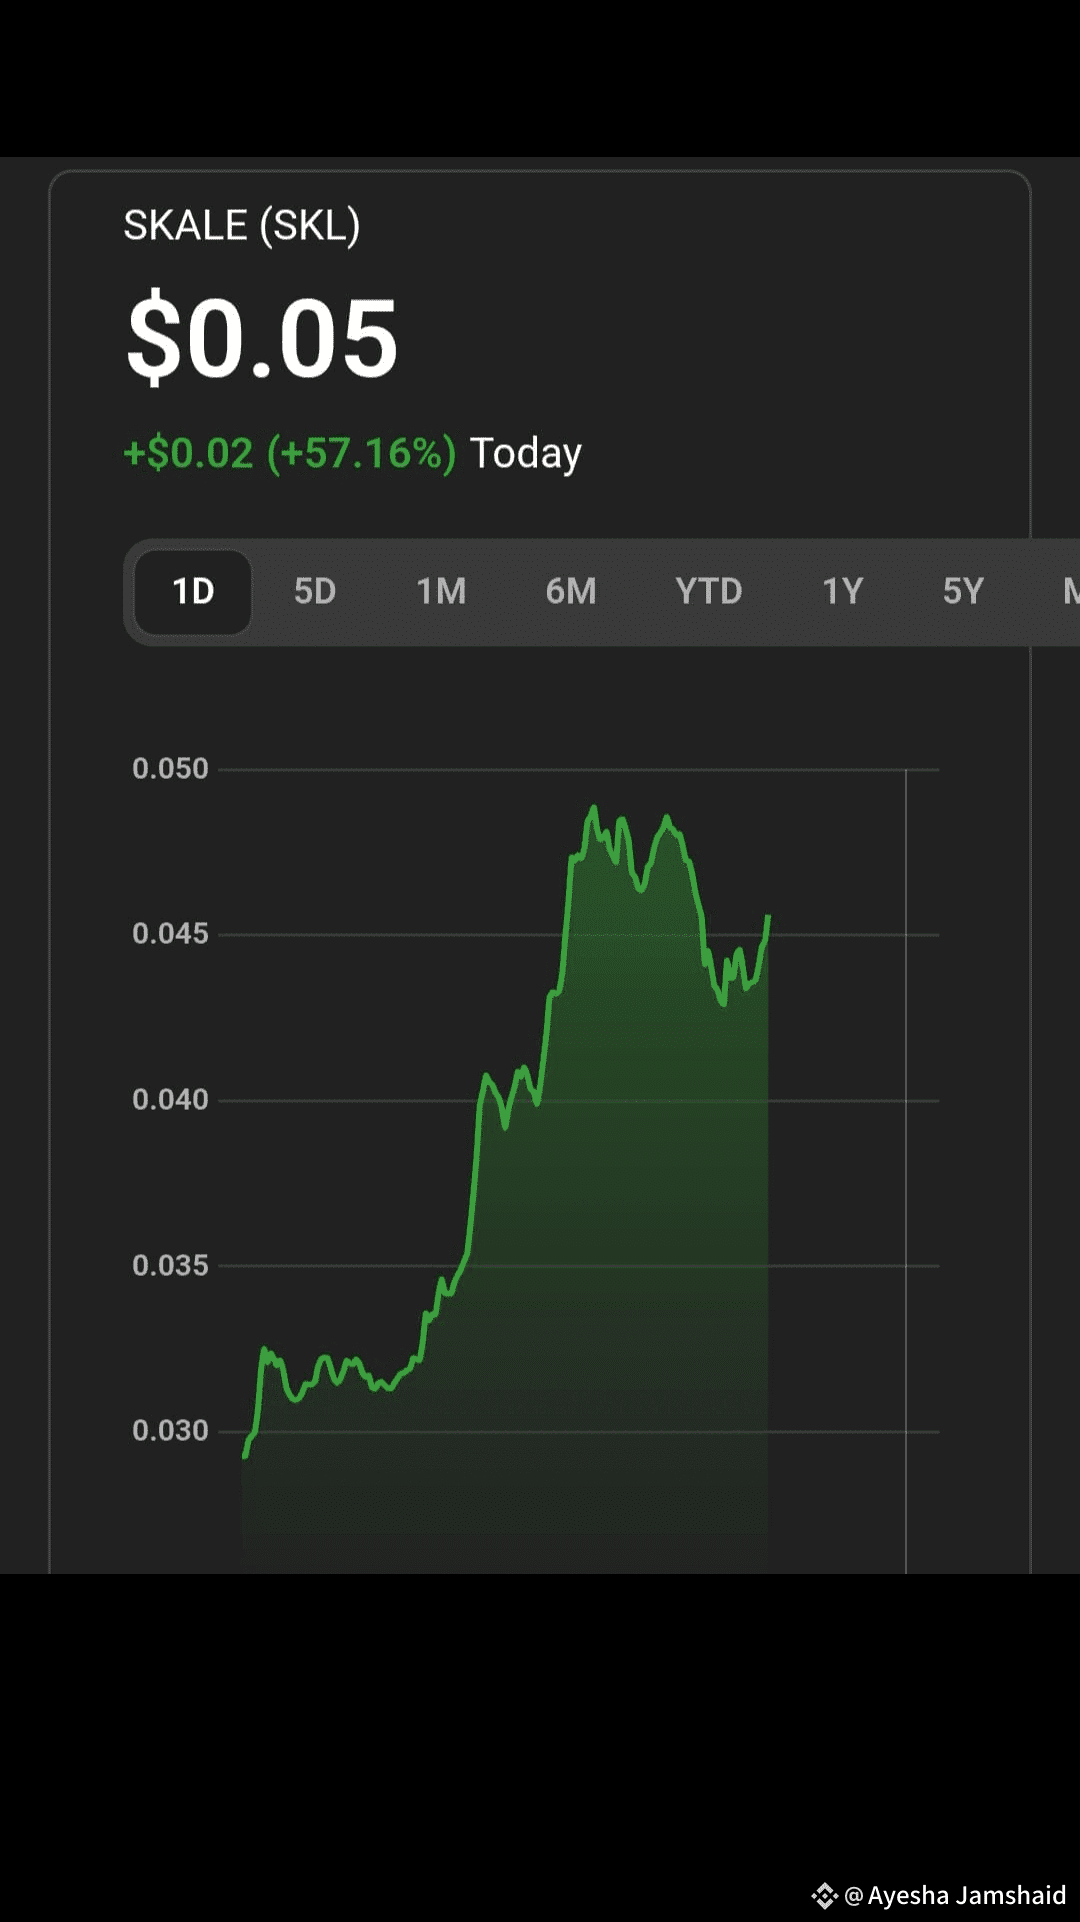The width and height of the screenshot is (1080, 1922).
Task: Tap the $0.05 current price
Action: [262, 340]
